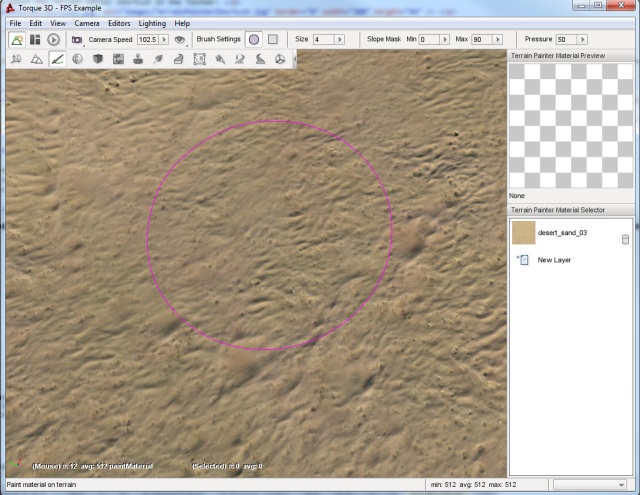The image size is (640, 495).
Task: Select the square brush shape
Action: (272, 40)
